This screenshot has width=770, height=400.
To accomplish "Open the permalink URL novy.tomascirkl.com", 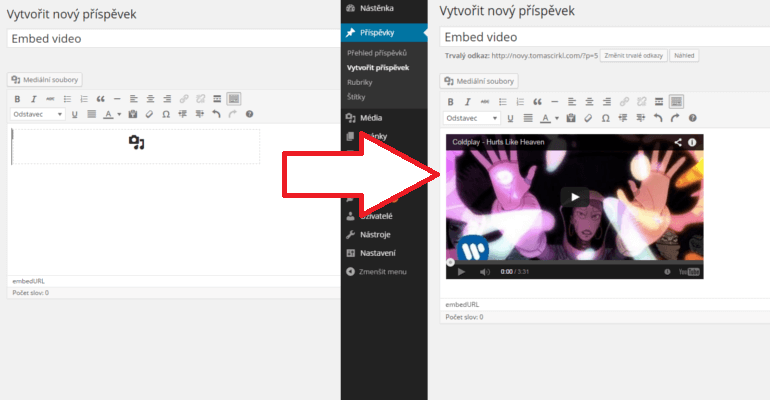I will 544,56.
